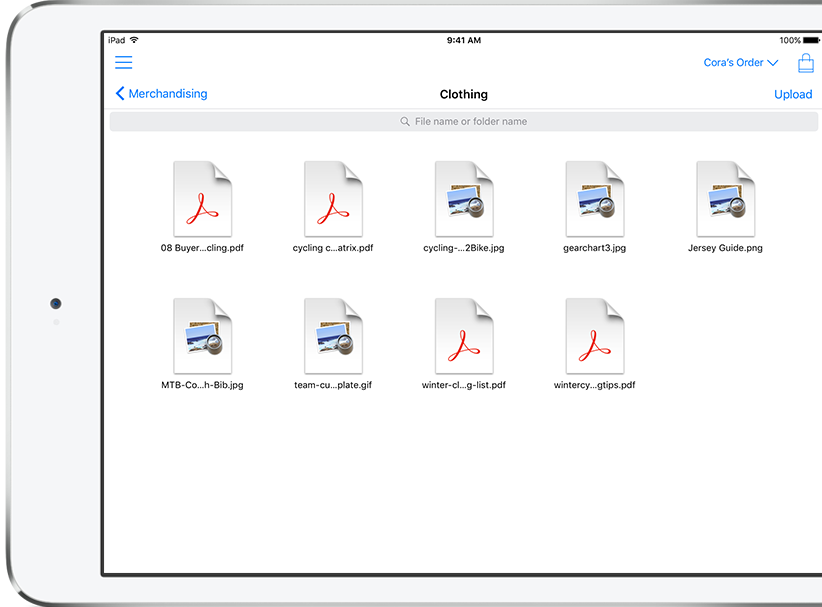The width and height of the screenshot is (822, 607).
Task: Select the cycling-...2Bike.jpg file name
Action: coord(464,248)
